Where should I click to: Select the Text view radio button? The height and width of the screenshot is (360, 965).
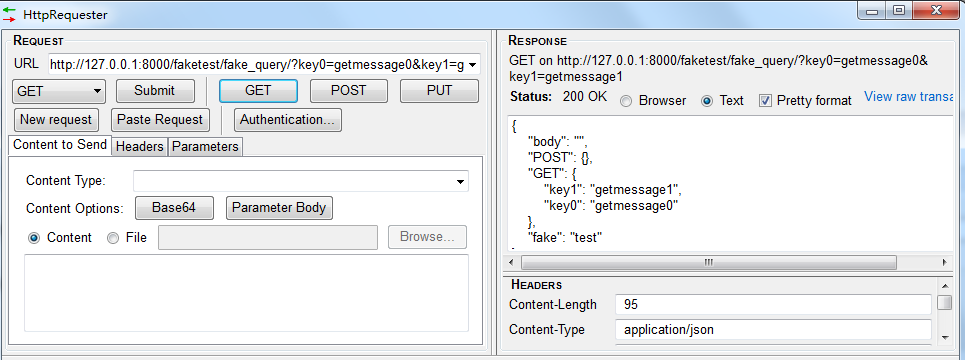[x=707, y=101]
